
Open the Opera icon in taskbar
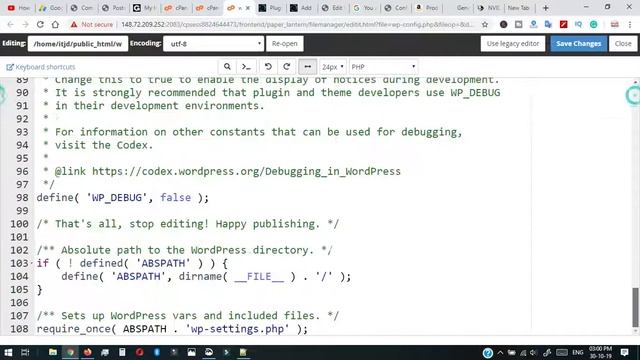coord(140,352)
